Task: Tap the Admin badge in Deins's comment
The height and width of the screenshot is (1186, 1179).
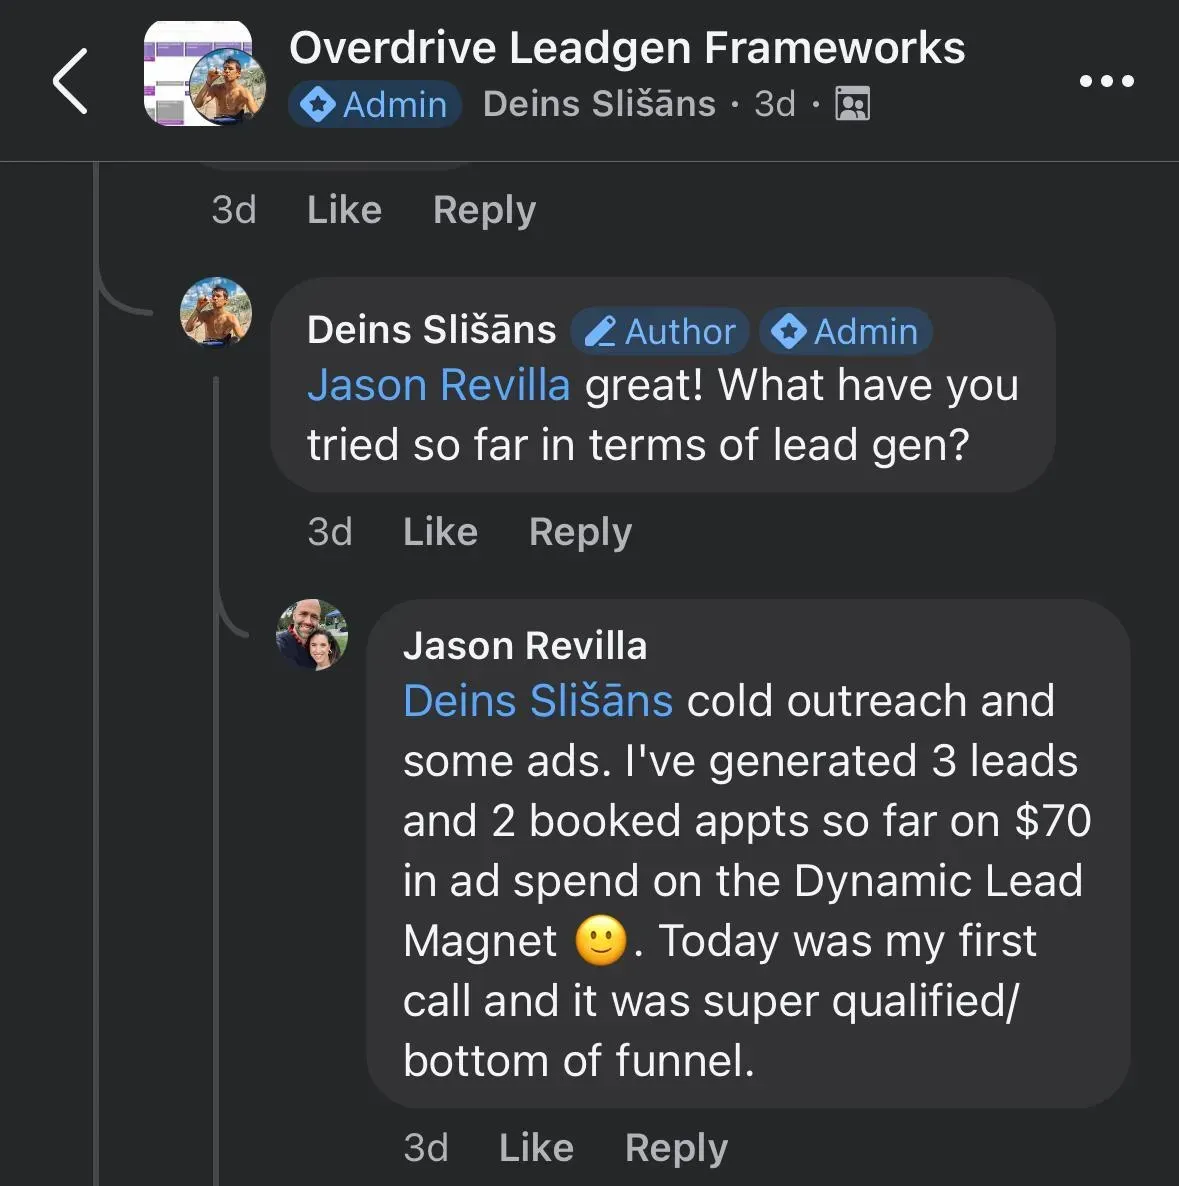Action: click(846, 331)
